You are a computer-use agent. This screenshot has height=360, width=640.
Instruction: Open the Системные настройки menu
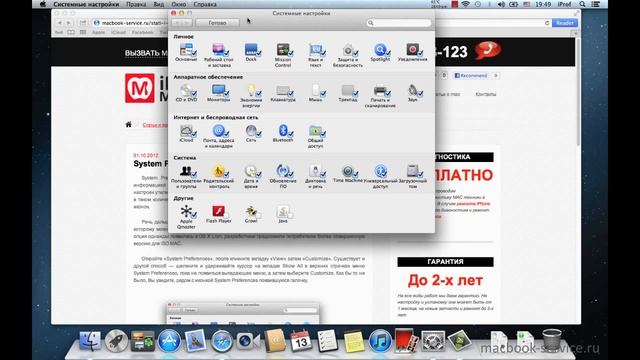tap(86, 4)
